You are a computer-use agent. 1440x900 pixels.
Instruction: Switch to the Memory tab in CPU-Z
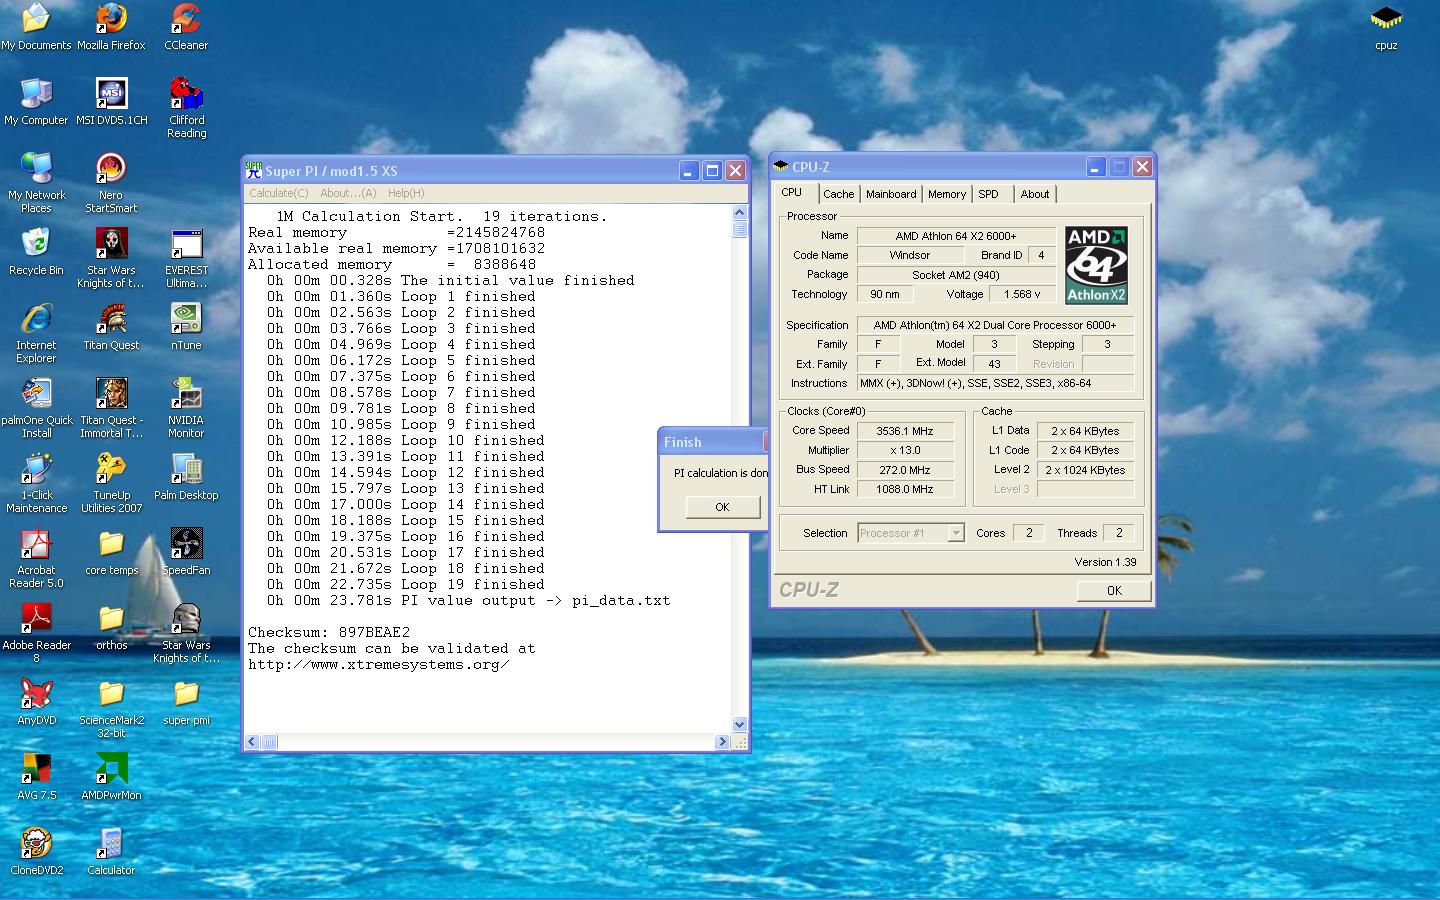(946, 194)
